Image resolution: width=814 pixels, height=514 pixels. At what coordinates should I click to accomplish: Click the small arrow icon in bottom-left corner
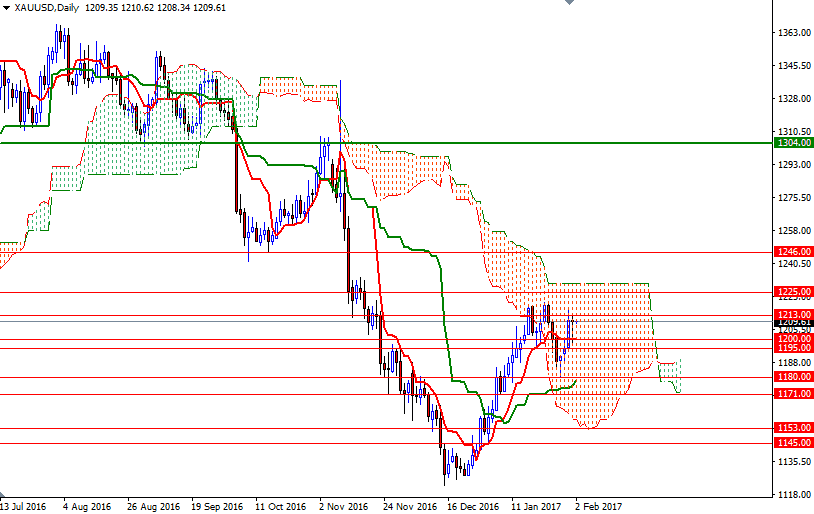[x=4, y=495]
